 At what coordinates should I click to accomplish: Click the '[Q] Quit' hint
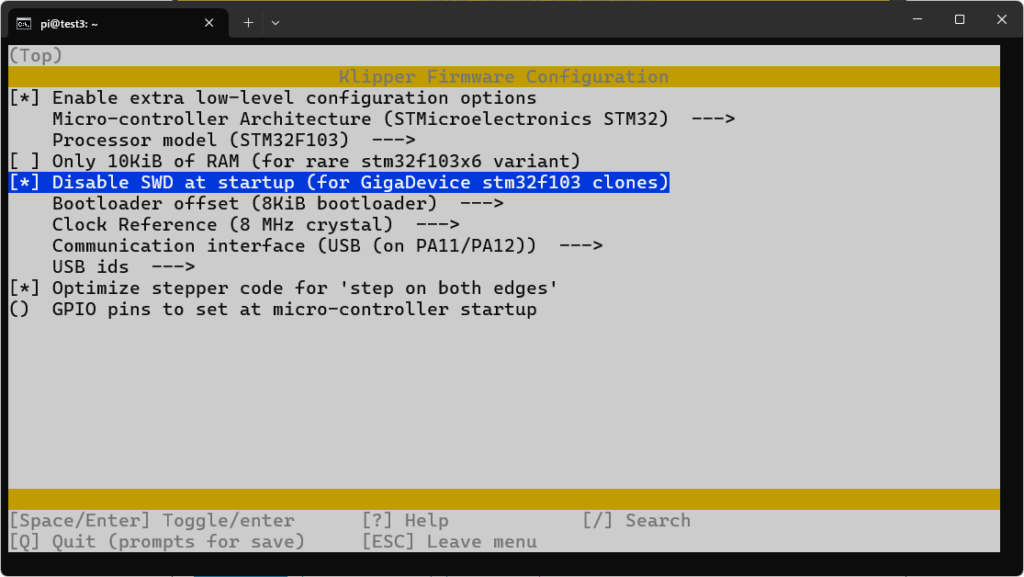click(x=156, y=542)
